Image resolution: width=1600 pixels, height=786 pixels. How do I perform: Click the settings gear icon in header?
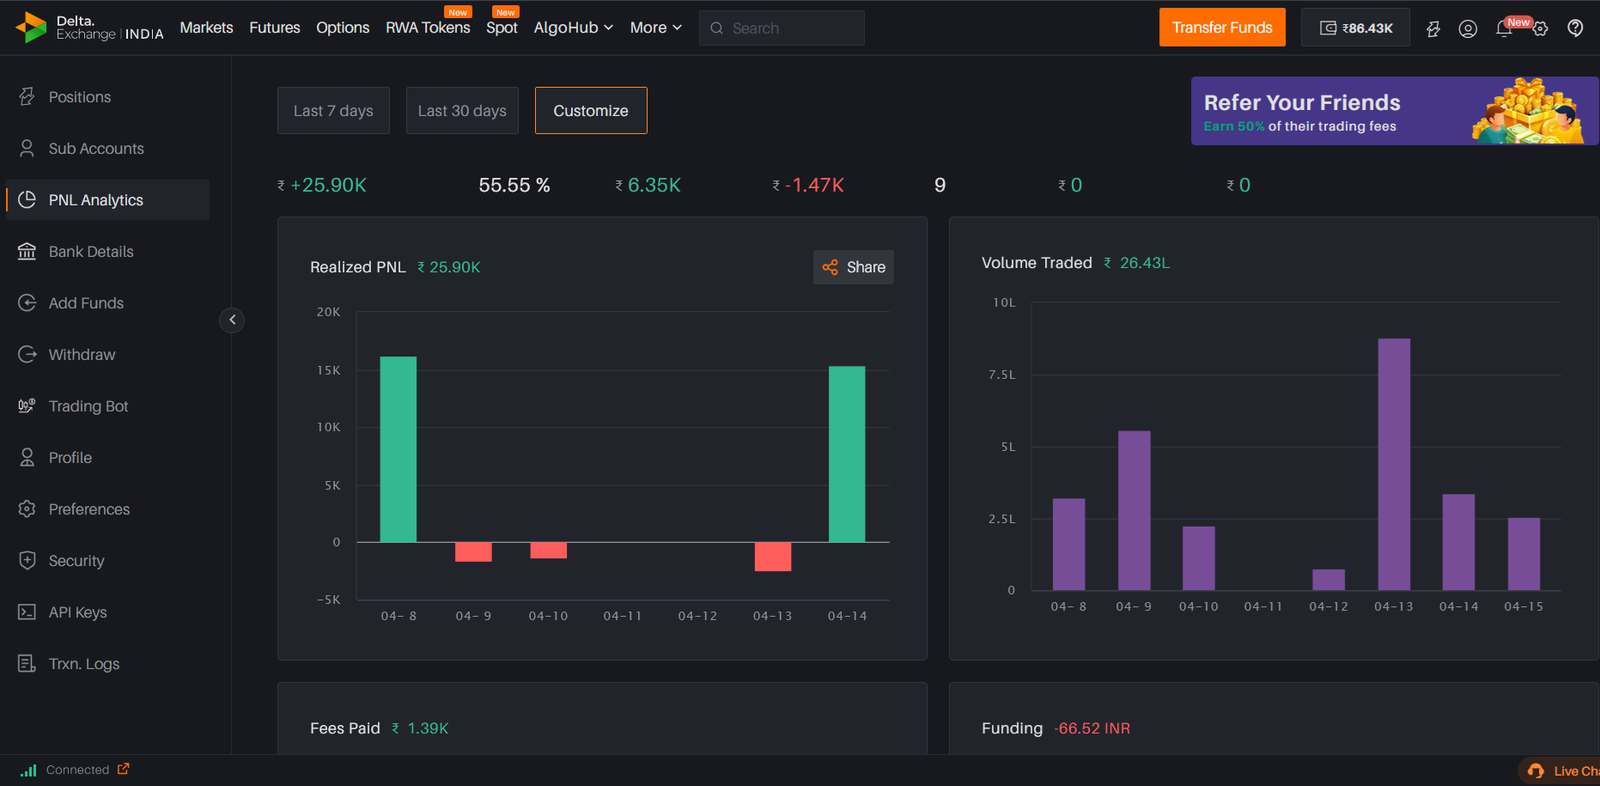(1540, 29)
